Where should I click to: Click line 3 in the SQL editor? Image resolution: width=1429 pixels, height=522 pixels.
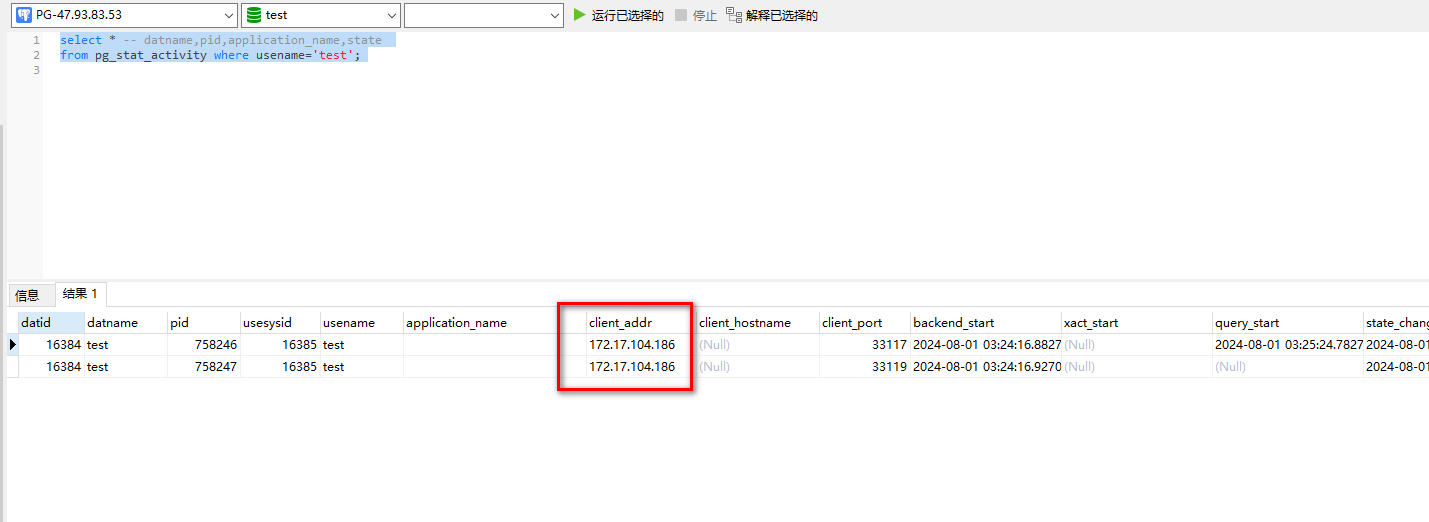tap(200, 71)
